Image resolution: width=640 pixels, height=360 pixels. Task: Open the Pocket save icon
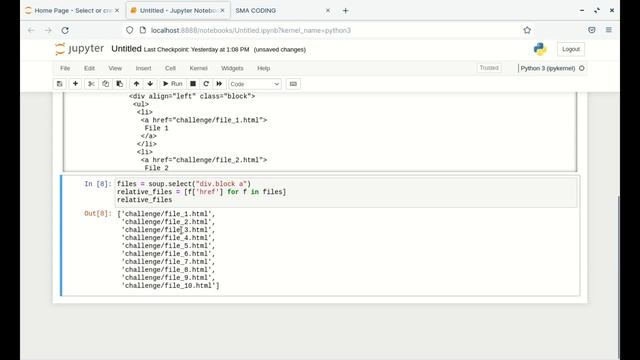click(x=591, y=30)
